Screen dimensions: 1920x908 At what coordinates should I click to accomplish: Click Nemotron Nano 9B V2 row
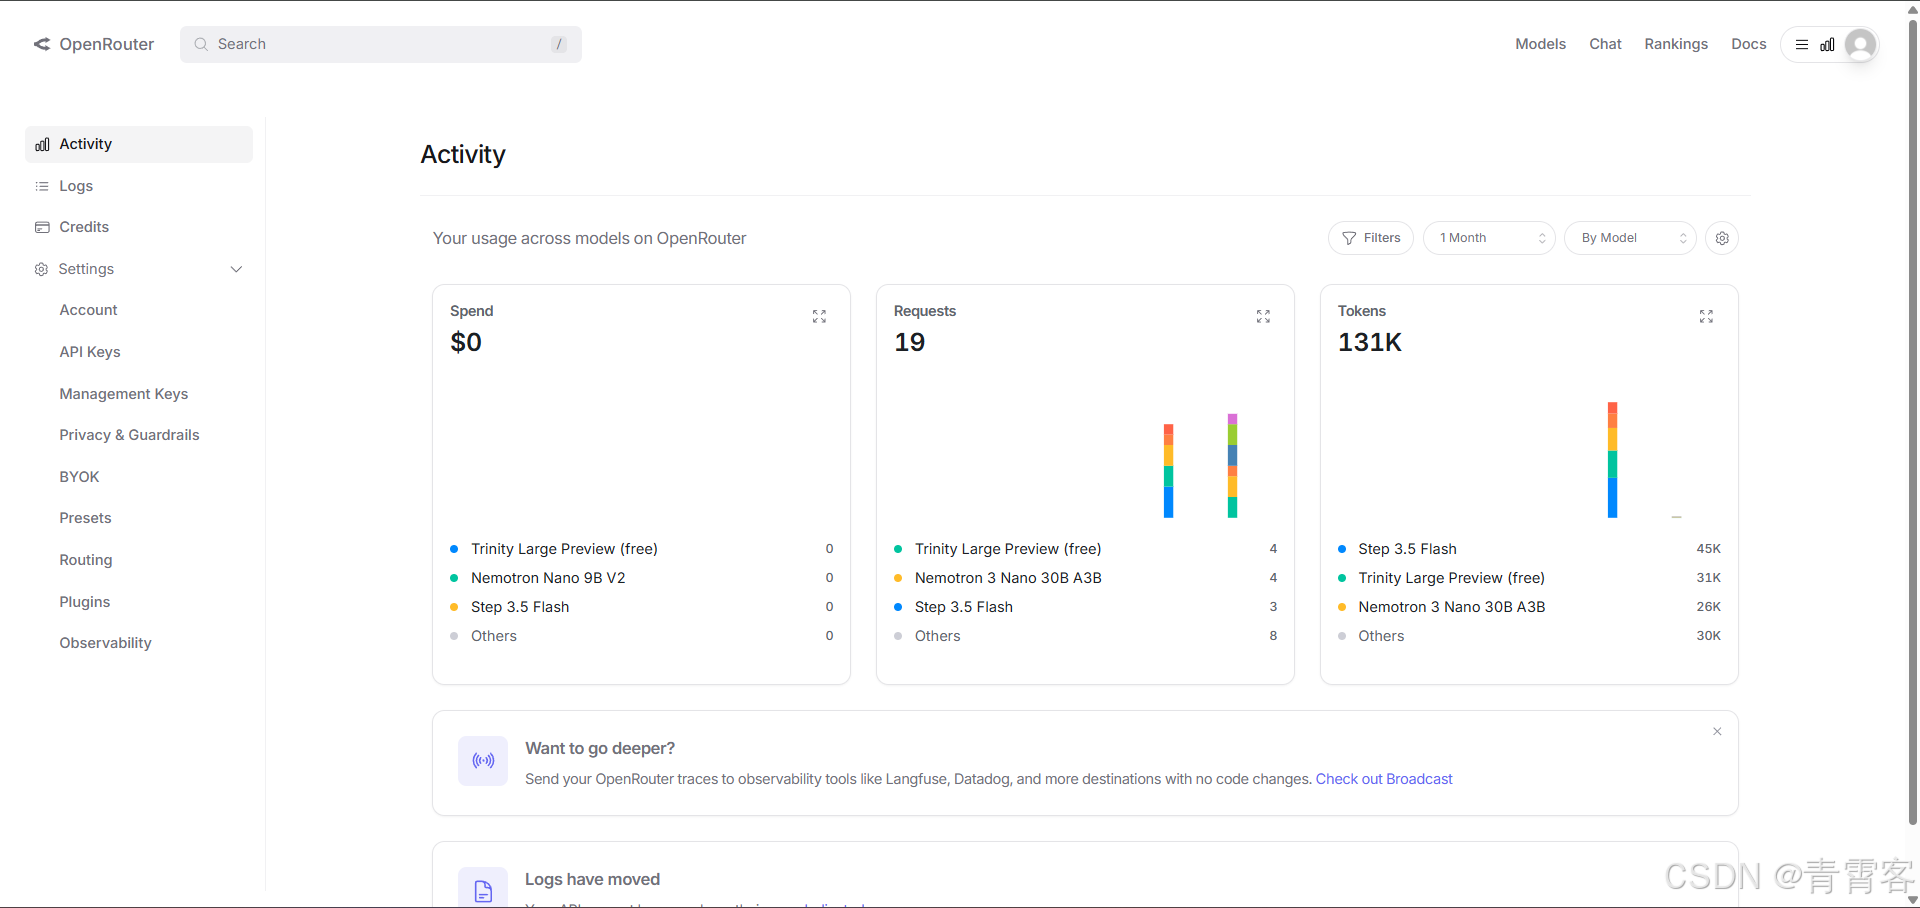click(641, 578)
